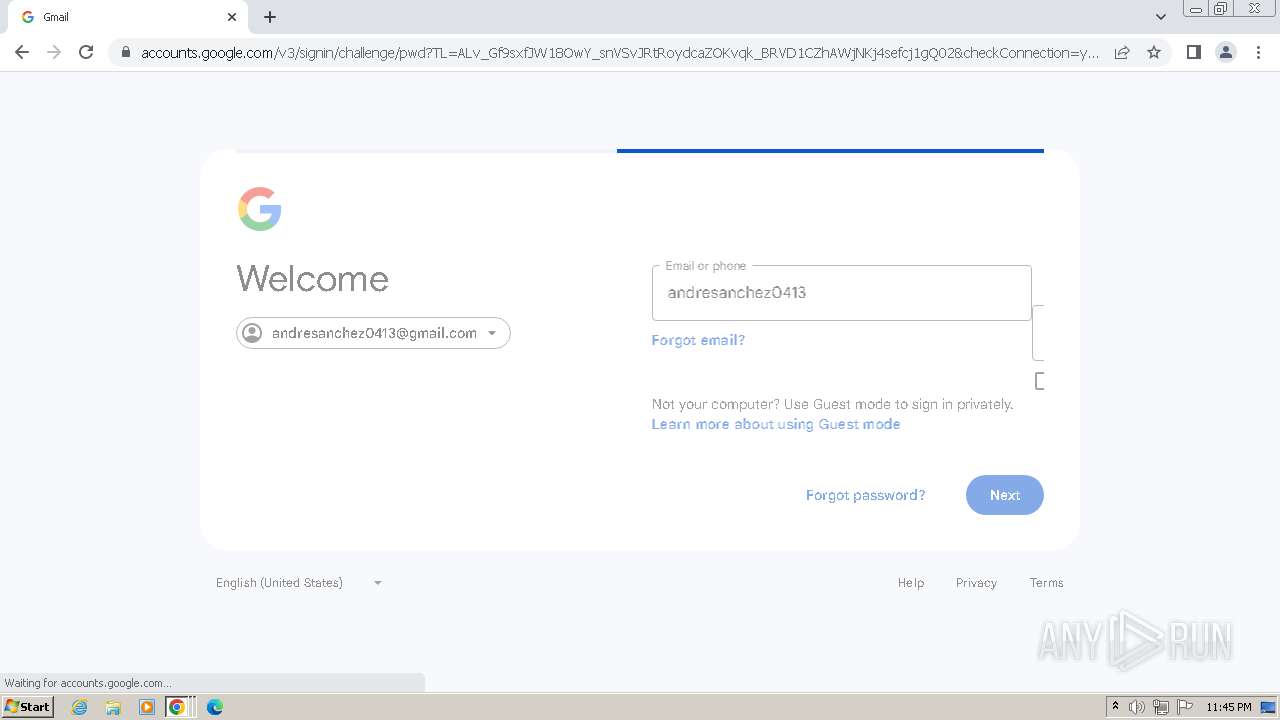Open the English (United States) language dropdown
This screenshot has width=1280, height=720.
[299, 583]
